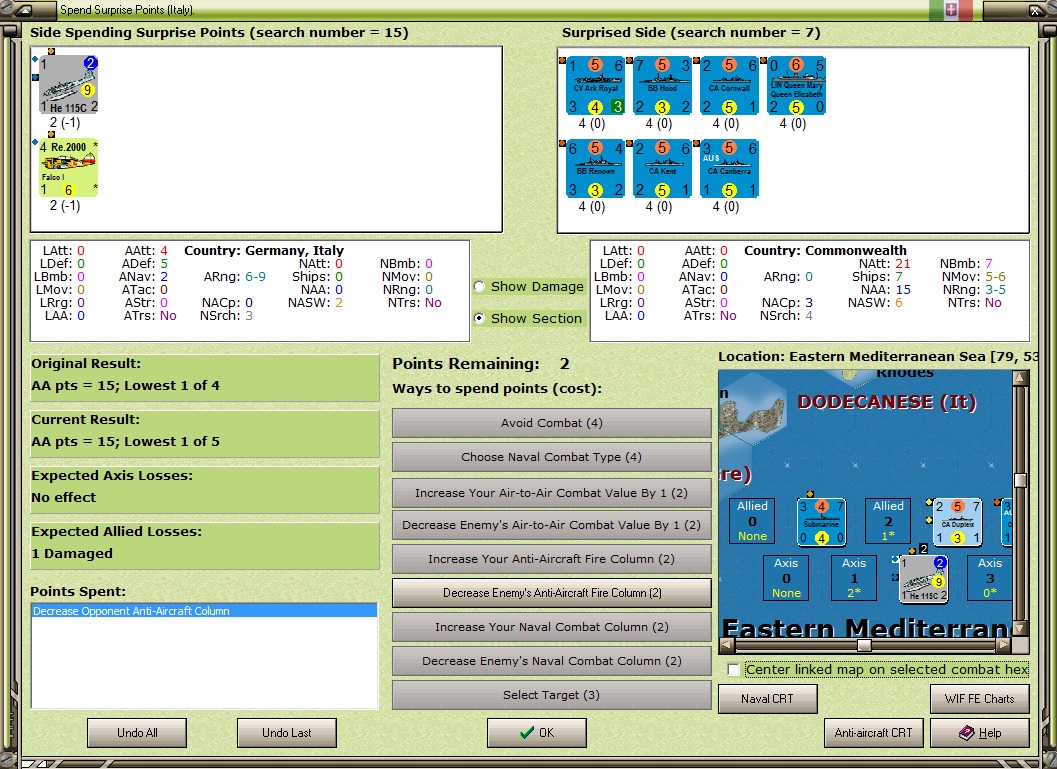Click map horizontal scrollbar right arrow

pos(1004,645)
